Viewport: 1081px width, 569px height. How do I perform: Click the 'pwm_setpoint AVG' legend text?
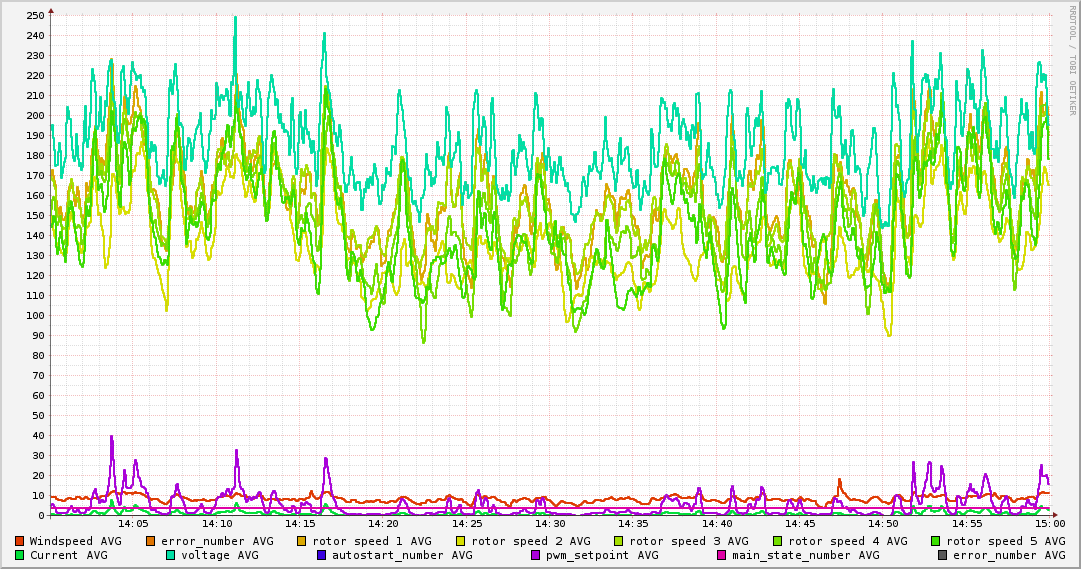pos(602,555)
